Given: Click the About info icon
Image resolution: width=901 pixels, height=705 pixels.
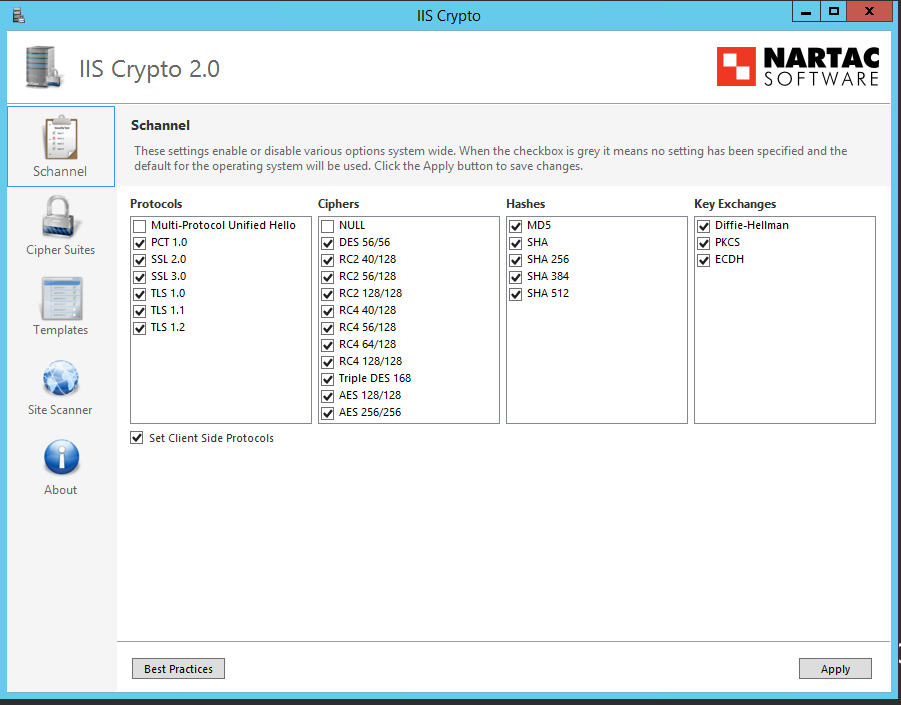Looking at the screenshot, I should pos(60,458).
